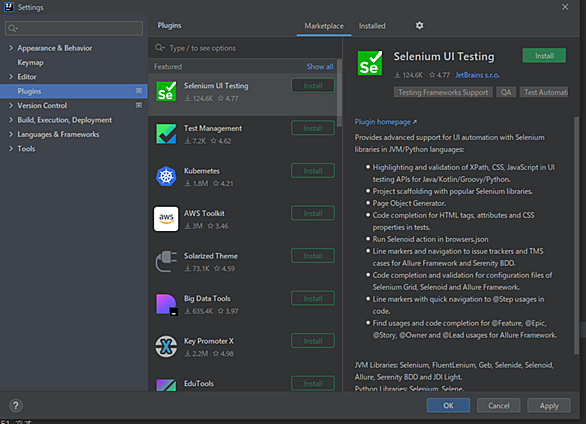This screenshot has height=424, width=586.
Task: Click Testing Frameworks Support tag
Action: coord(443,92)
